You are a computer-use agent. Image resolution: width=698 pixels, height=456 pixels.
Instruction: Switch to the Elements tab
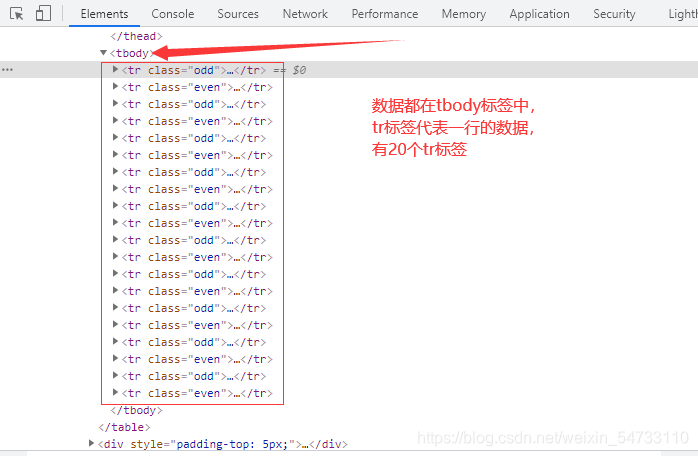coord(104,14)
